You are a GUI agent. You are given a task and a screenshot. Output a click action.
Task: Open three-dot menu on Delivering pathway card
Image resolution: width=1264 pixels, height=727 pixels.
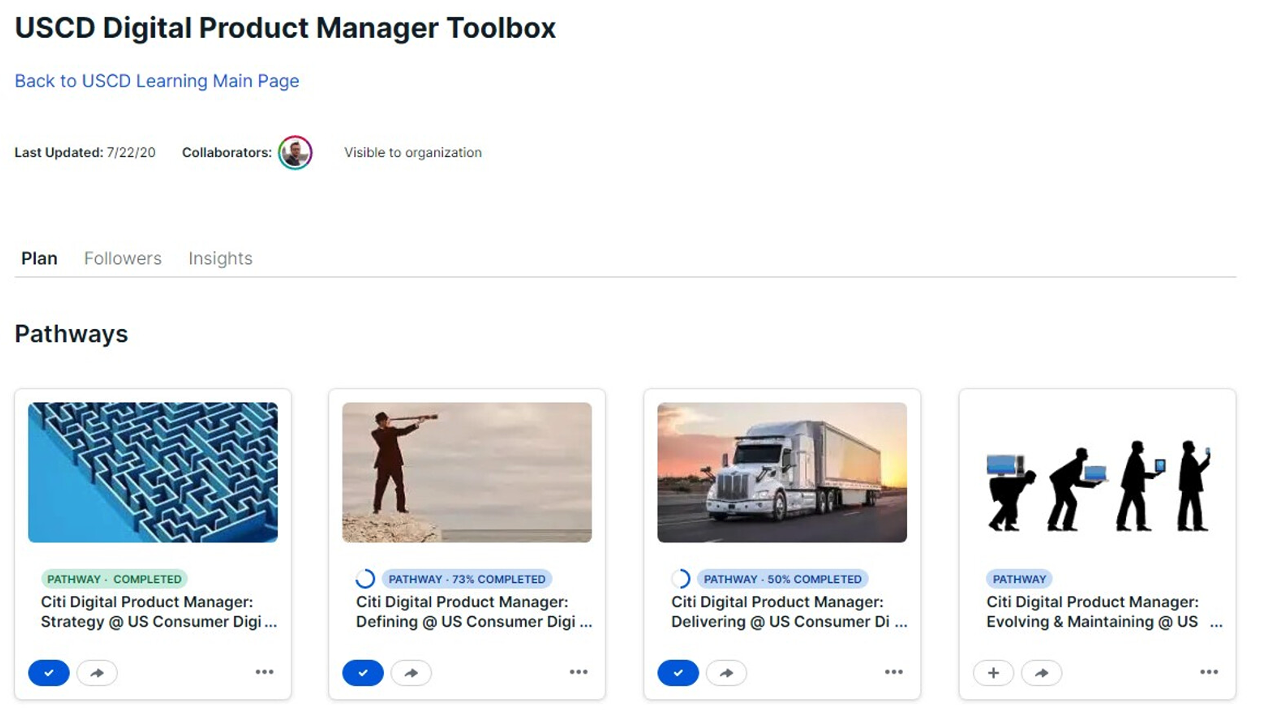coord(894,672)
